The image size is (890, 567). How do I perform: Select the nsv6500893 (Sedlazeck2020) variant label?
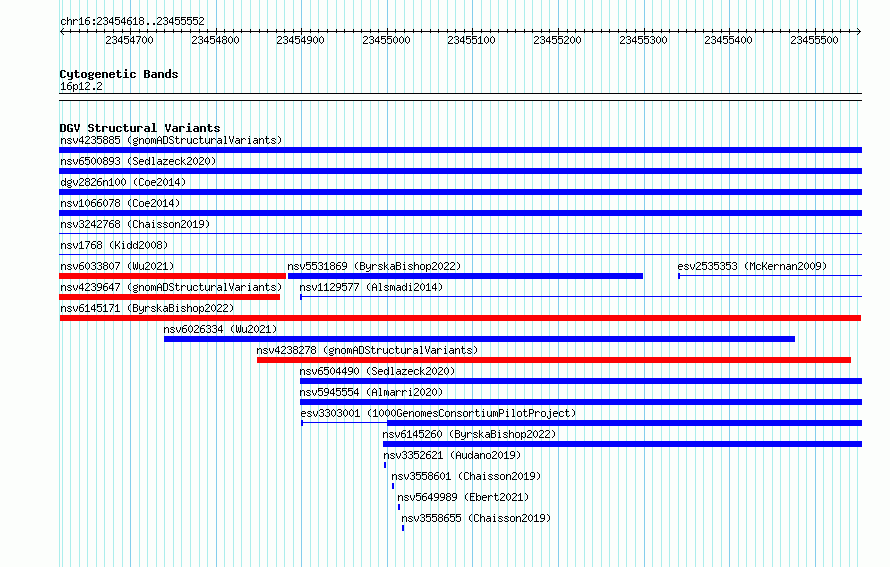(x=138, y=161)
